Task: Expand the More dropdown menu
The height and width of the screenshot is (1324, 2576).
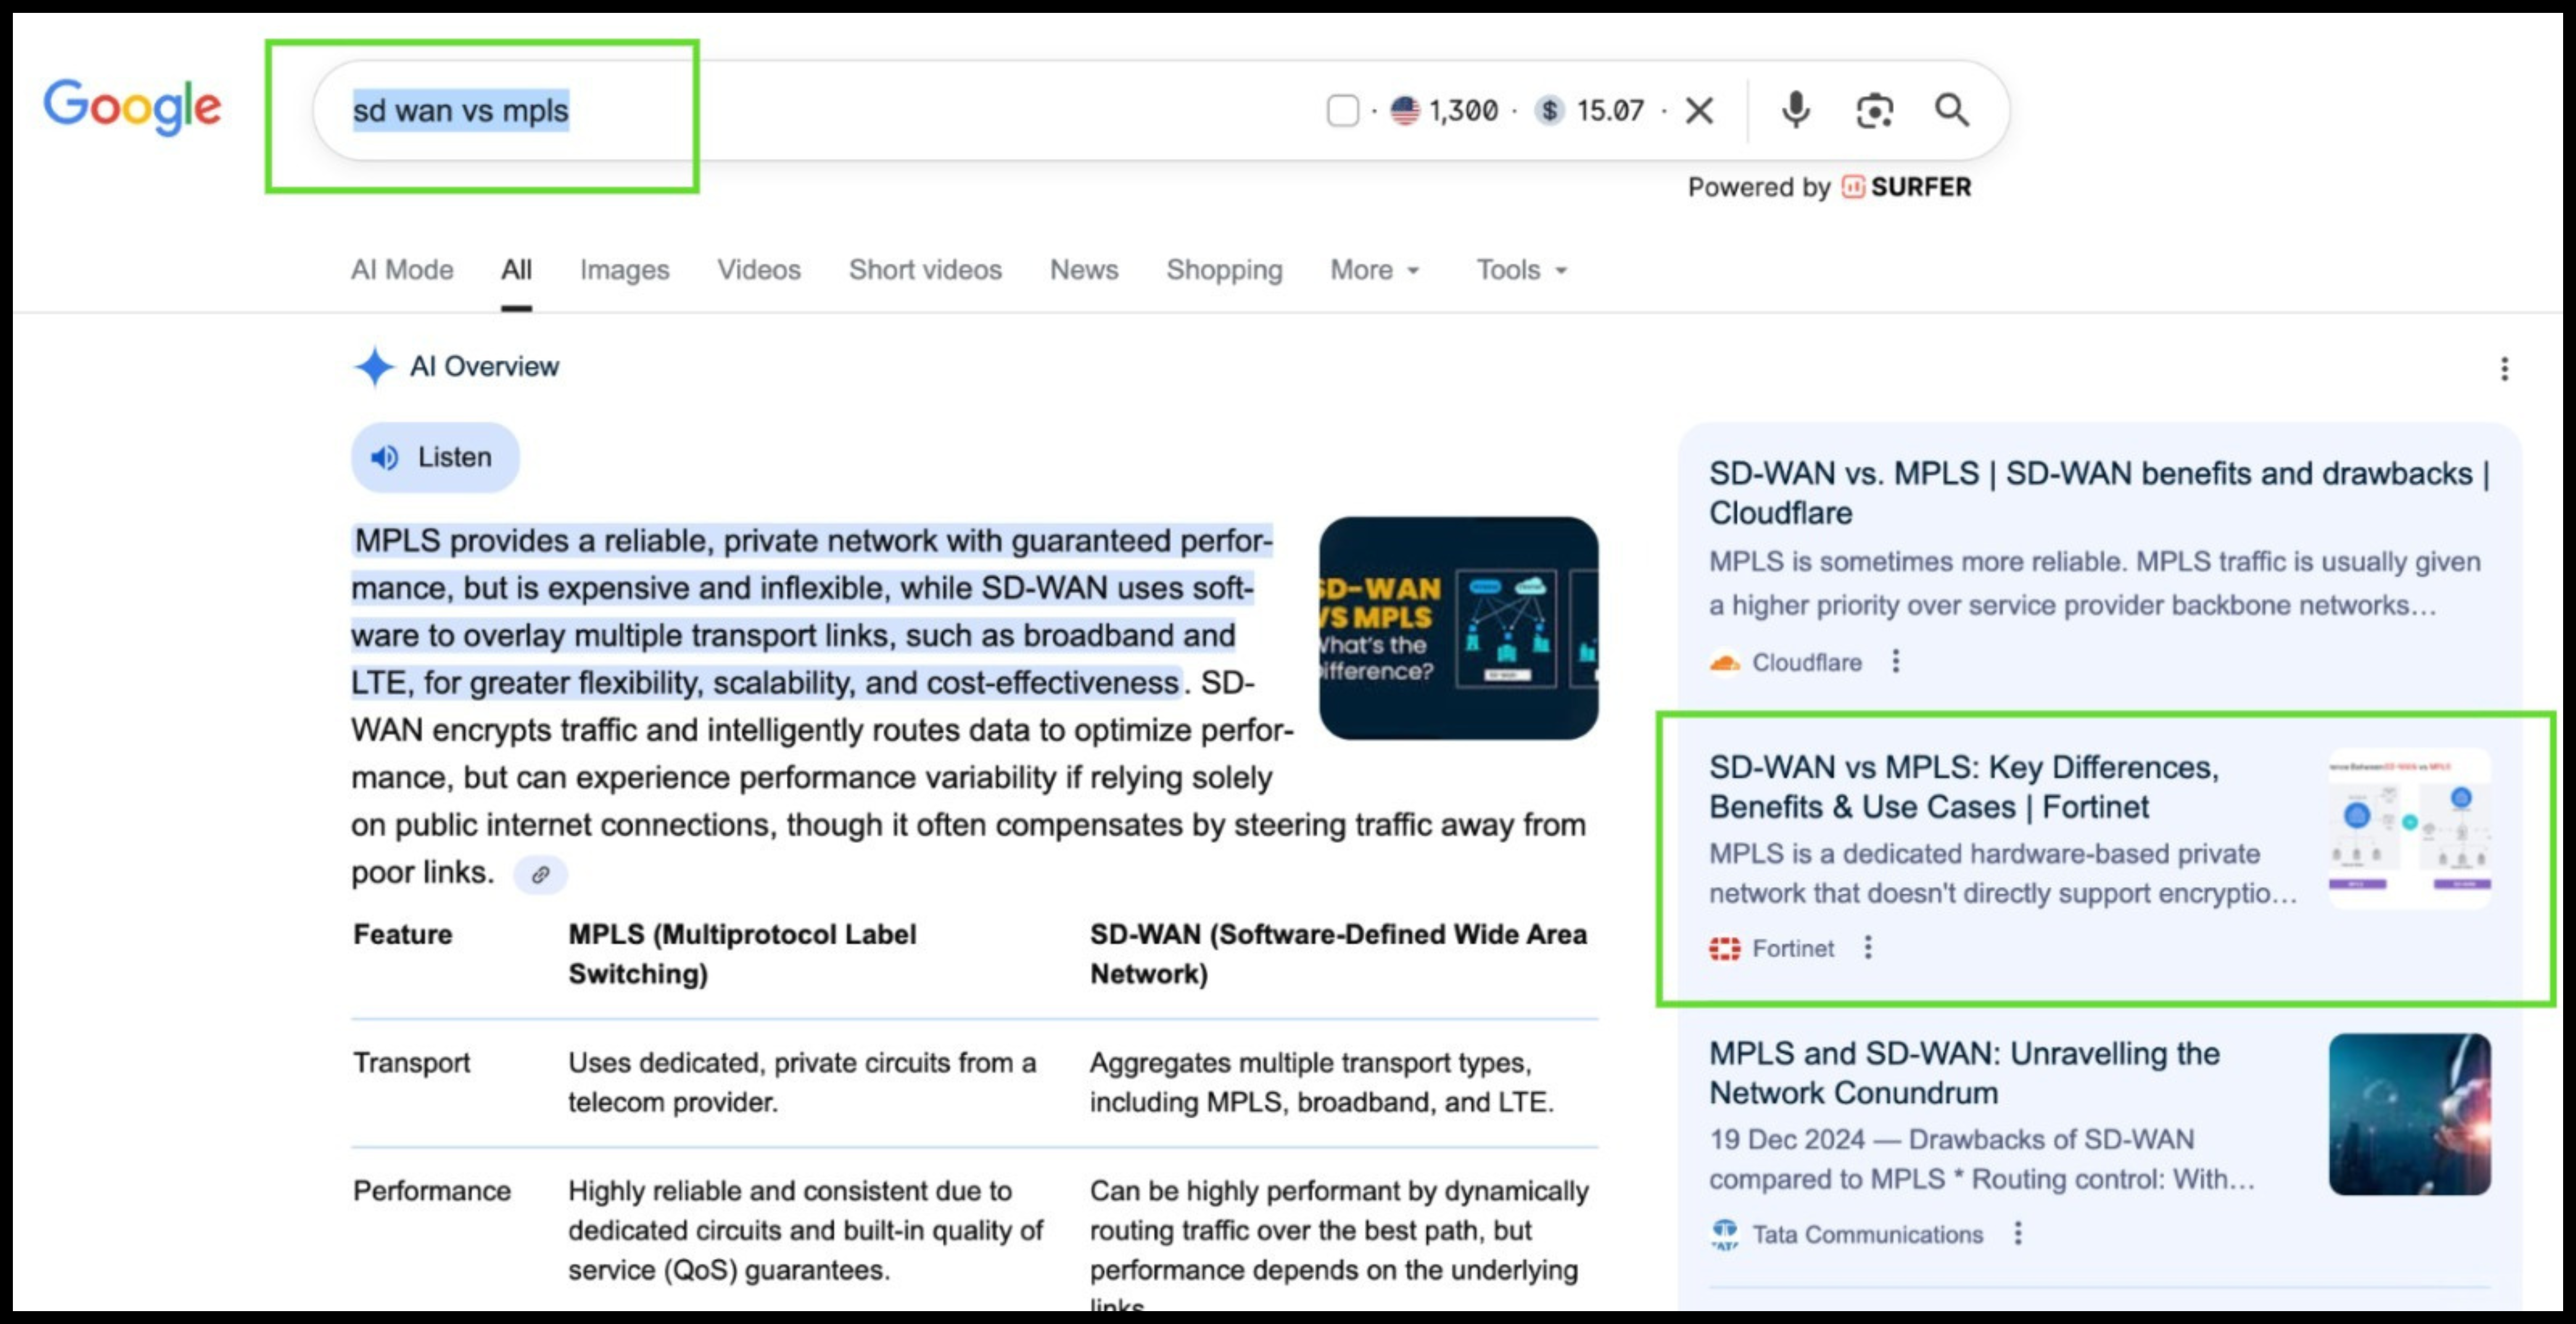Action: [x=1374, y=270]
